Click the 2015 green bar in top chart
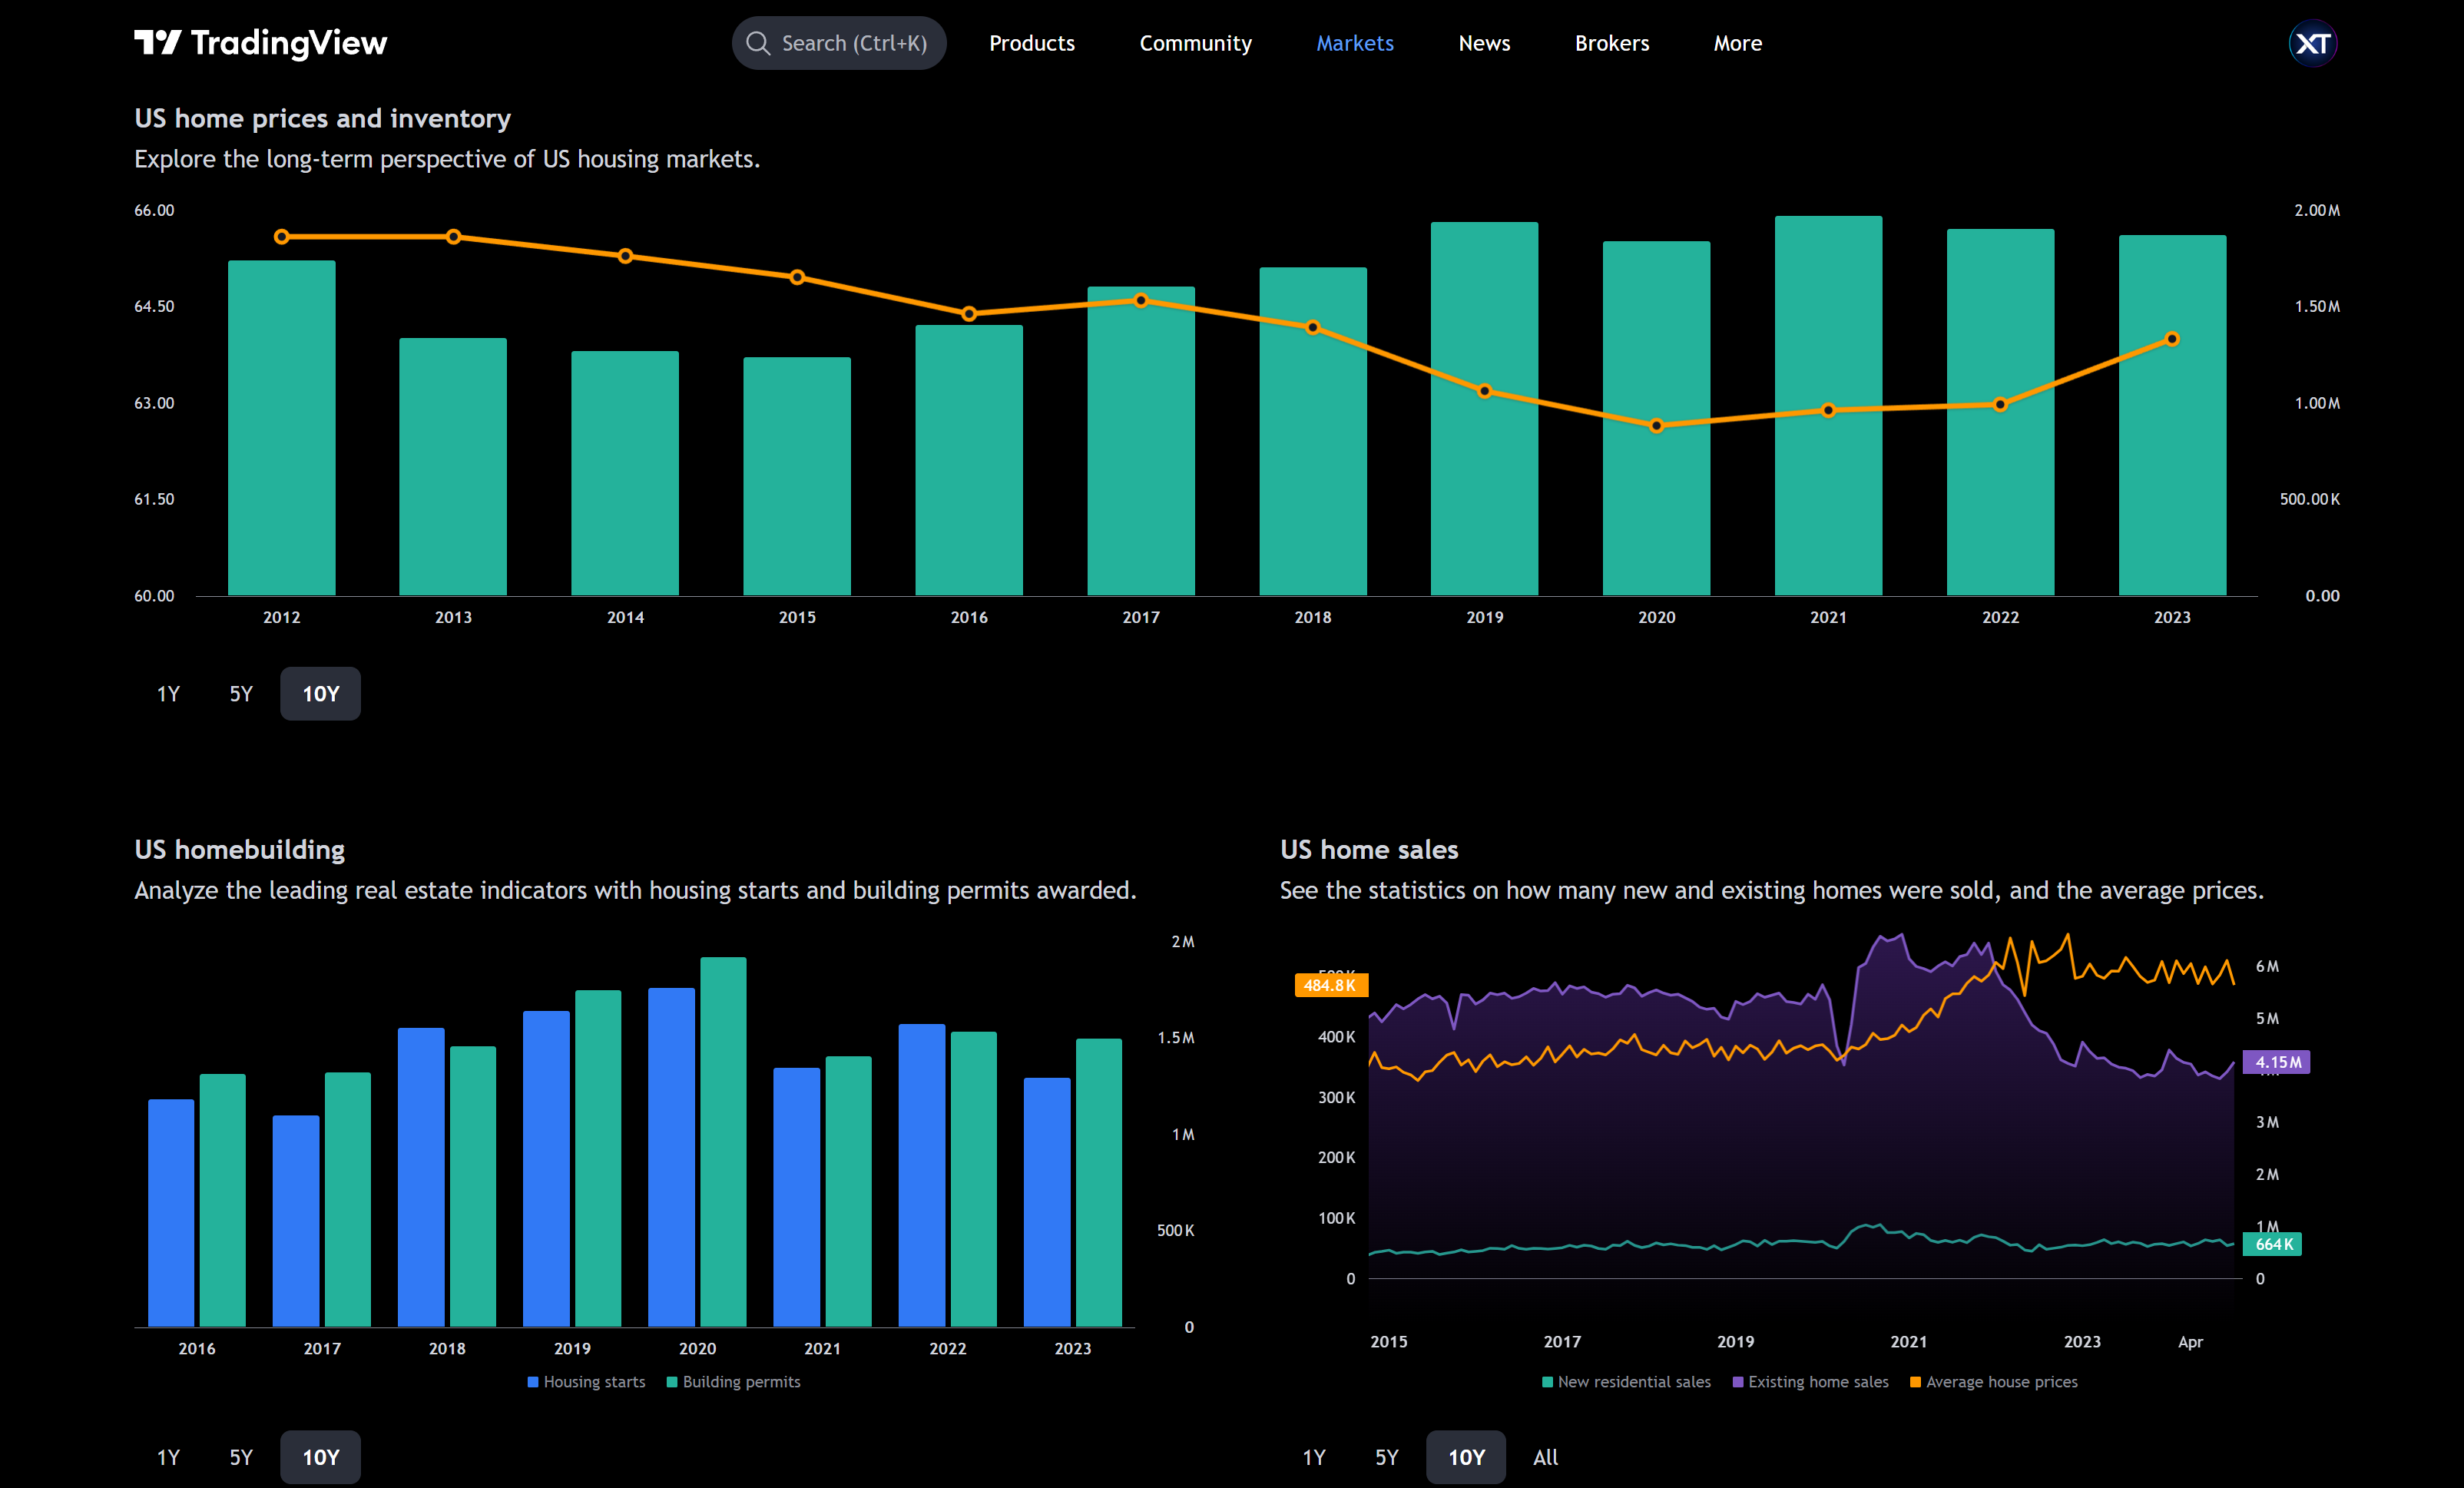This screenshot has width=2464, height=1488. [x=797, y=476]
